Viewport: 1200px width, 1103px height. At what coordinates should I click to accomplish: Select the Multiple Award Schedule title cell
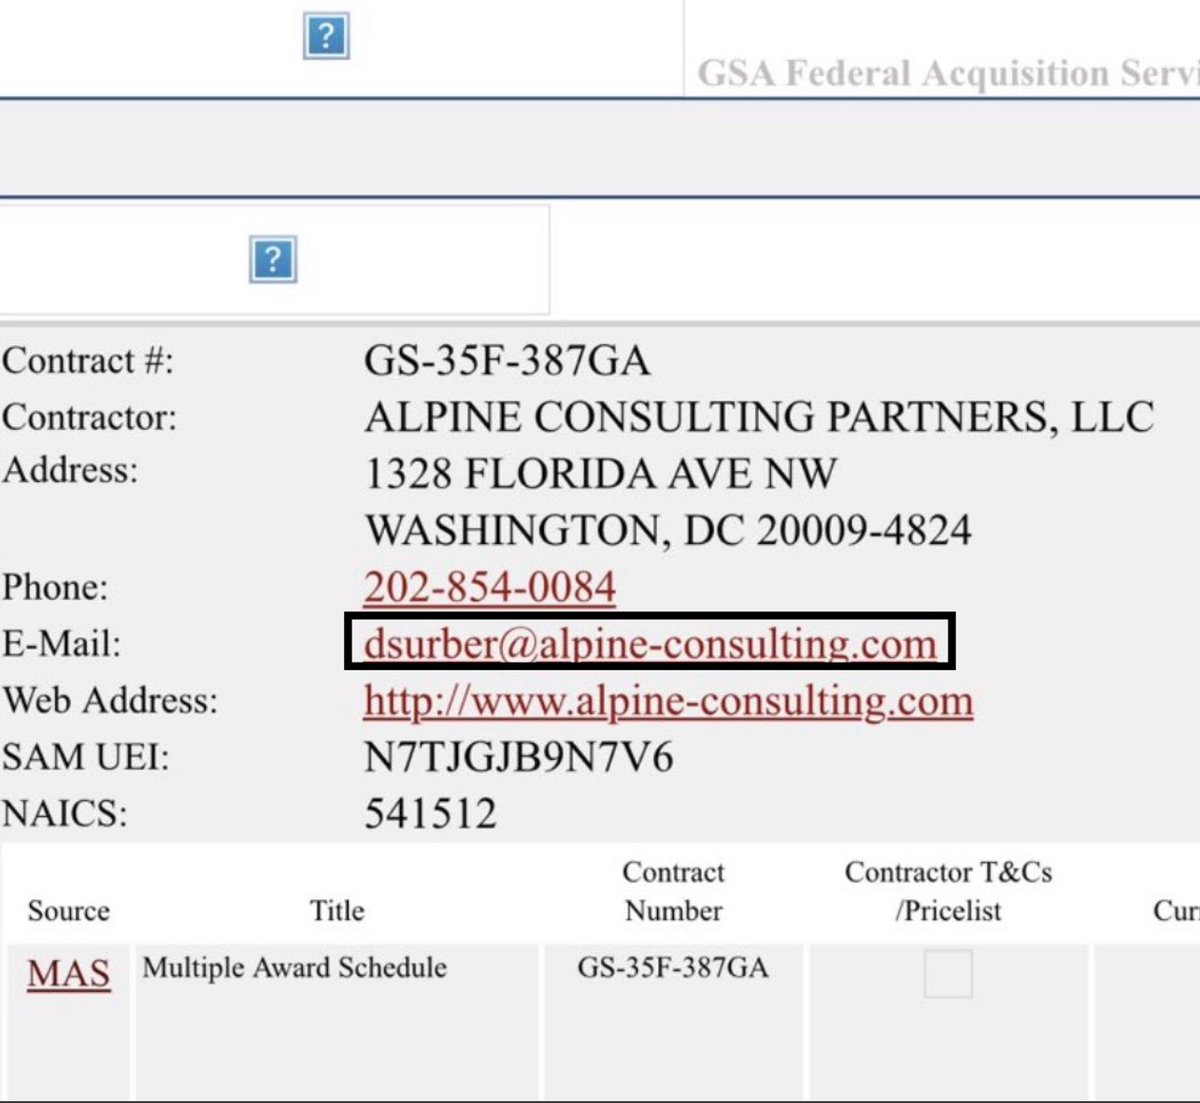tap(294, 967)
